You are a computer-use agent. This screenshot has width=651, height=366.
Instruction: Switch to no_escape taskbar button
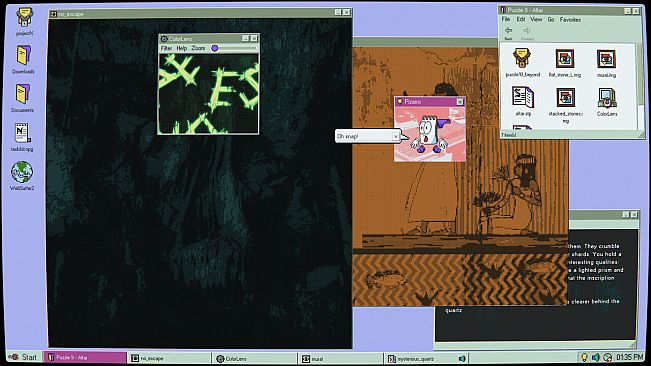(x=169, y=358)
